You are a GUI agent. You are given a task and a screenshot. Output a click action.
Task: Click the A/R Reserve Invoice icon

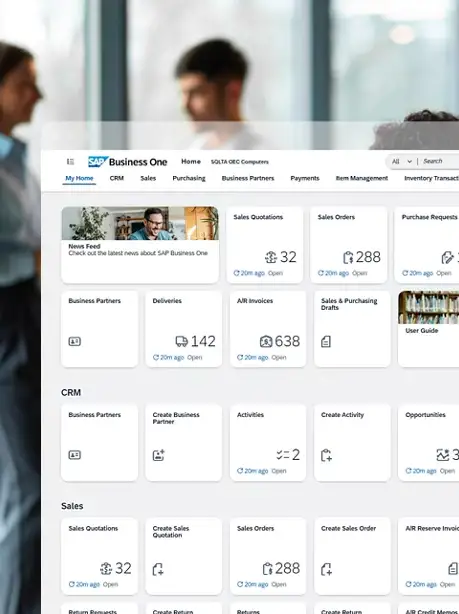point(453,569)
